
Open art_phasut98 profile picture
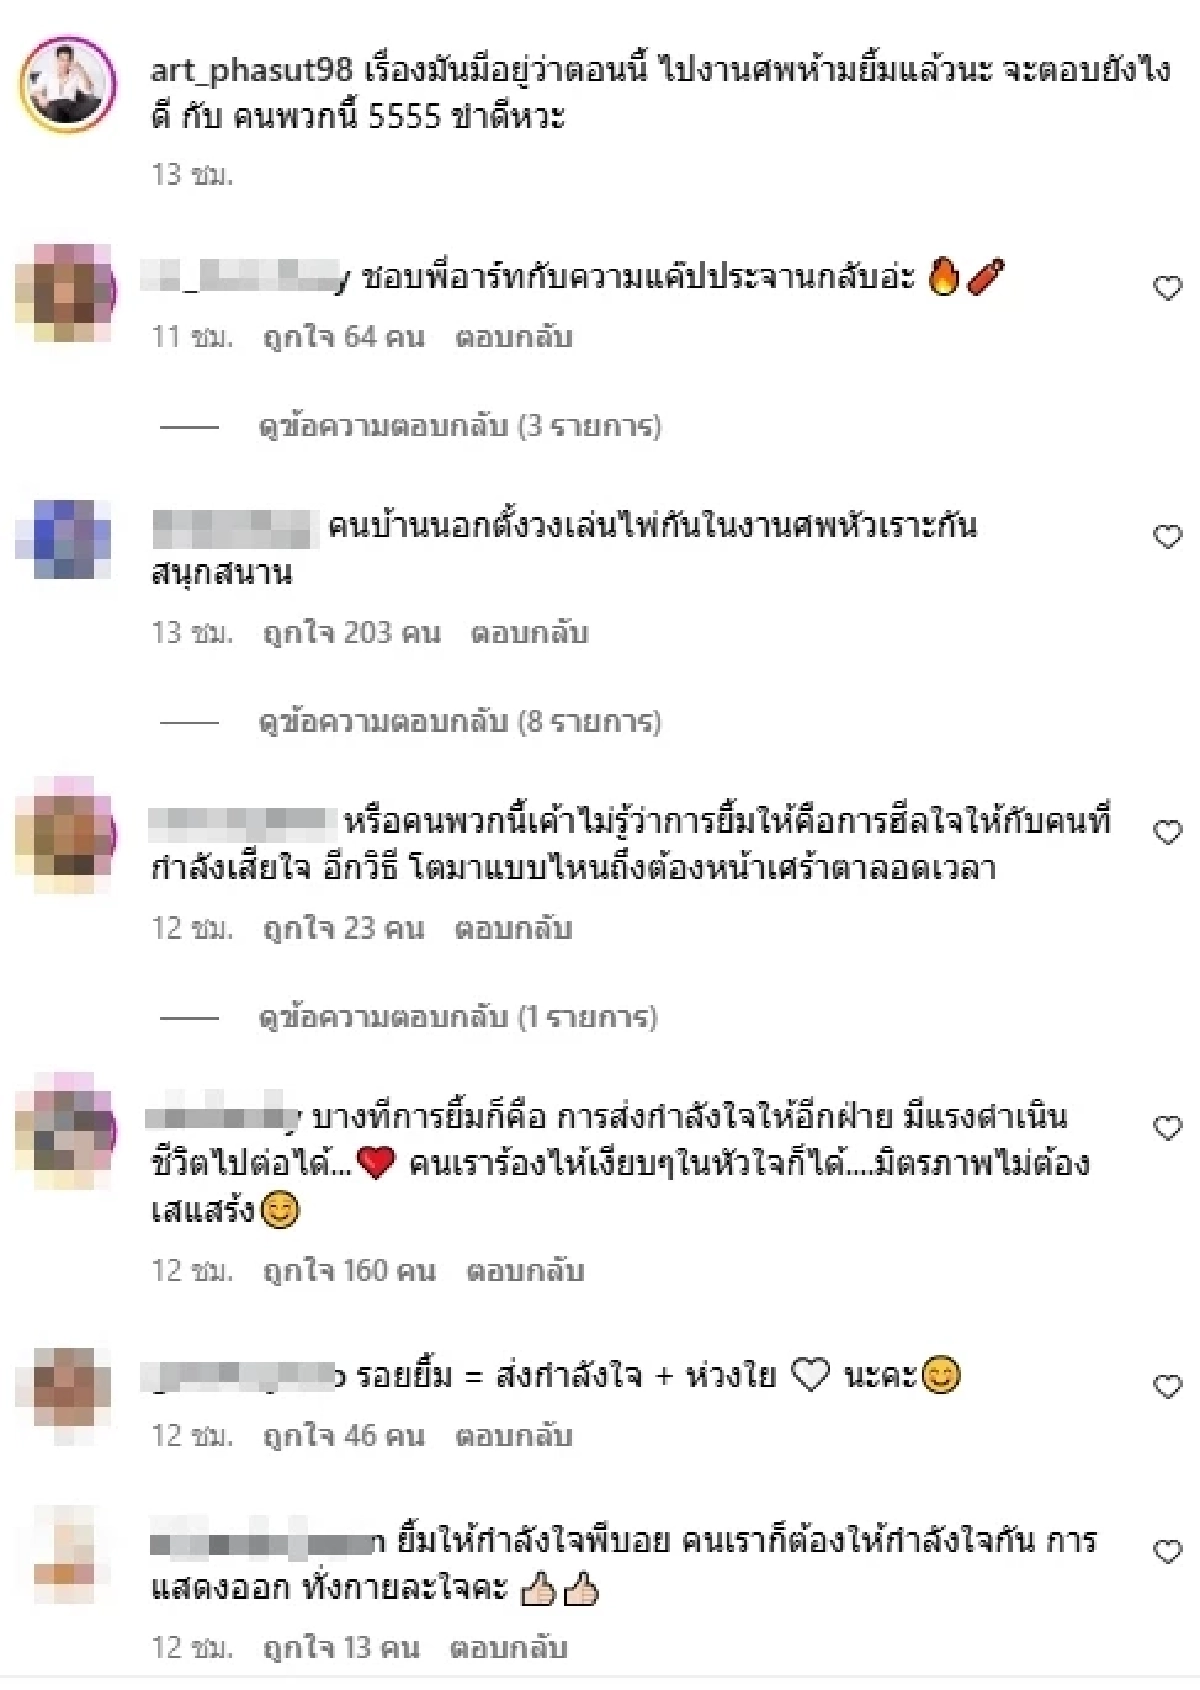(x=67, y=86)
